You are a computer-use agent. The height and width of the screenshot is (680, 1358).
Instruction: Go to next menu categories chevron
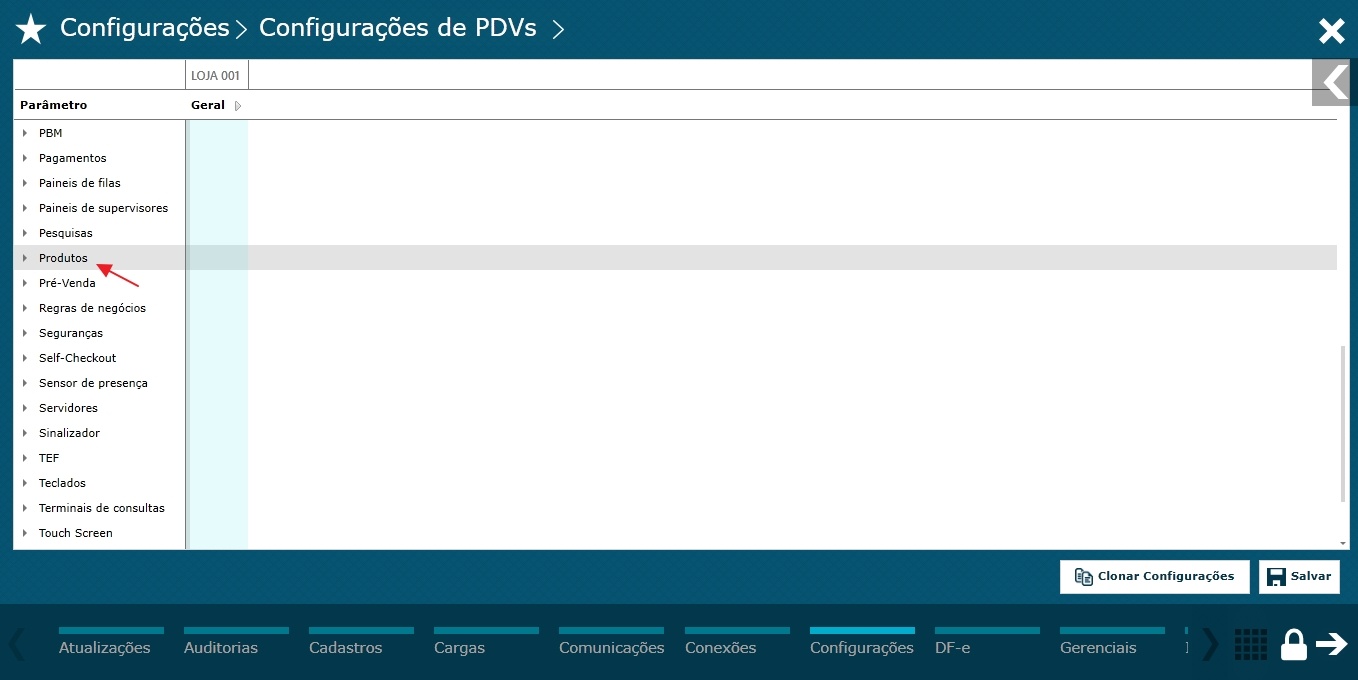pyautogui.click(x=1210, y=645)
